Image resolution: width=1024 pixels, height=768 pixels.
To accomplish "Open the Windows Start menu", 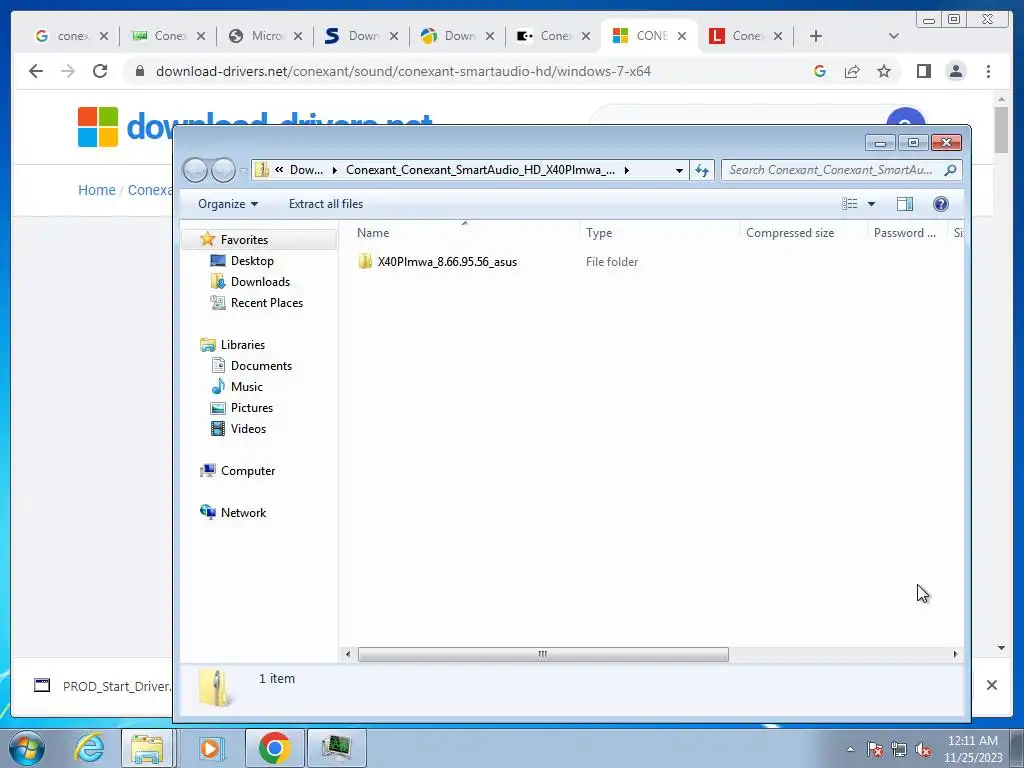I will coord(27,748).
